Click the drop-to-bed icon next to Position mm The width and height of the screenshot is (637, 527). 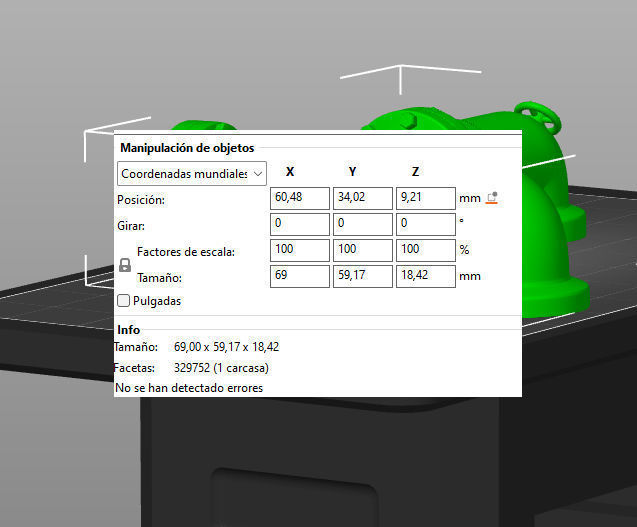point(492,198)
